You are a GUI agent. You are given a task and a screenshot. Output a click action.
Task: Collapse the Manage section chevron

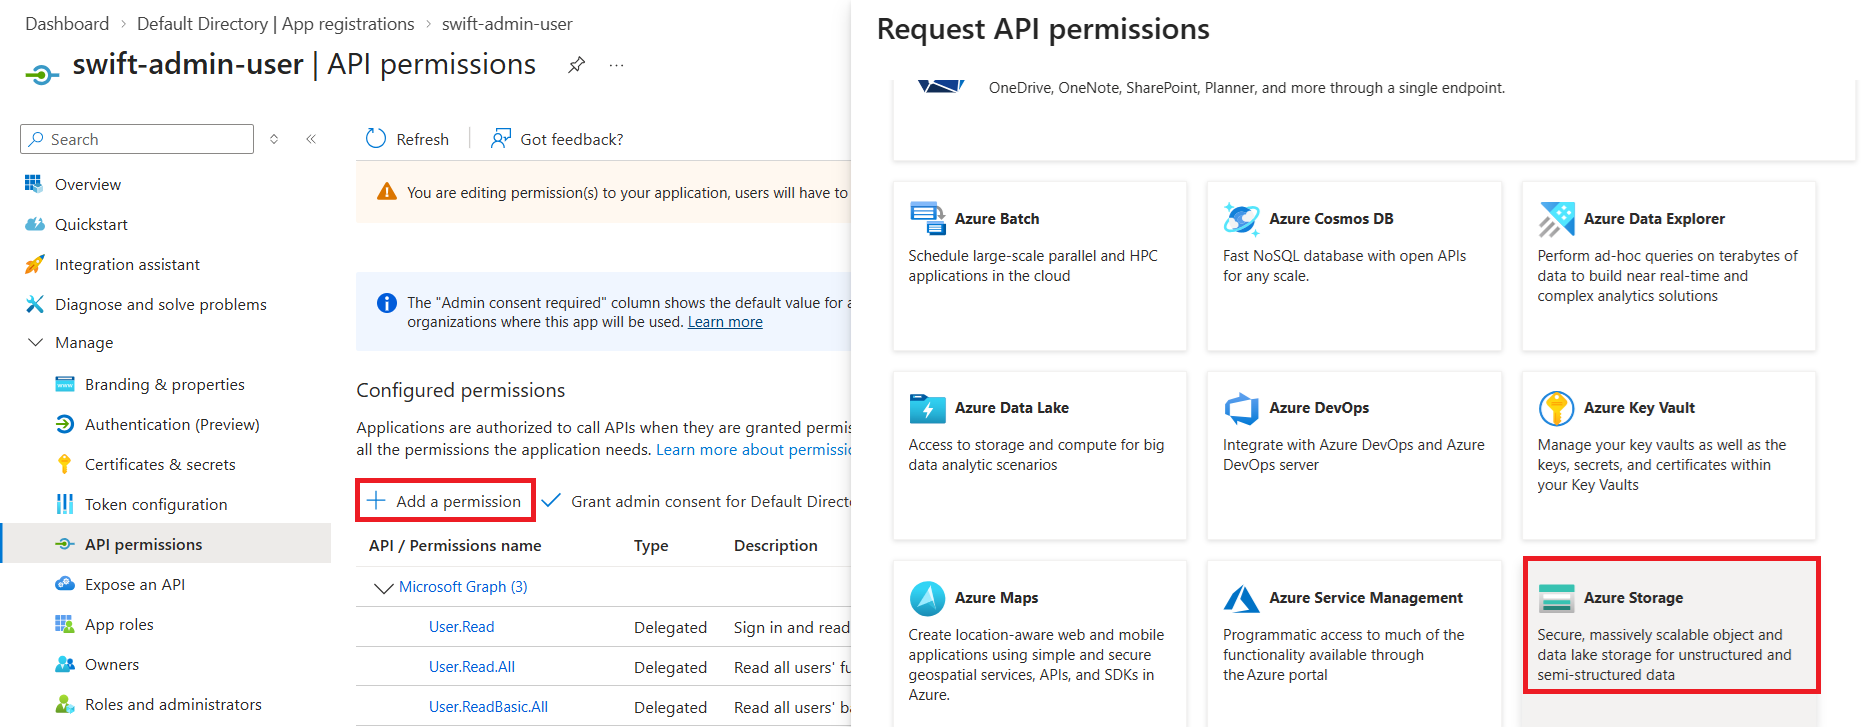click(x=35, y=342)
